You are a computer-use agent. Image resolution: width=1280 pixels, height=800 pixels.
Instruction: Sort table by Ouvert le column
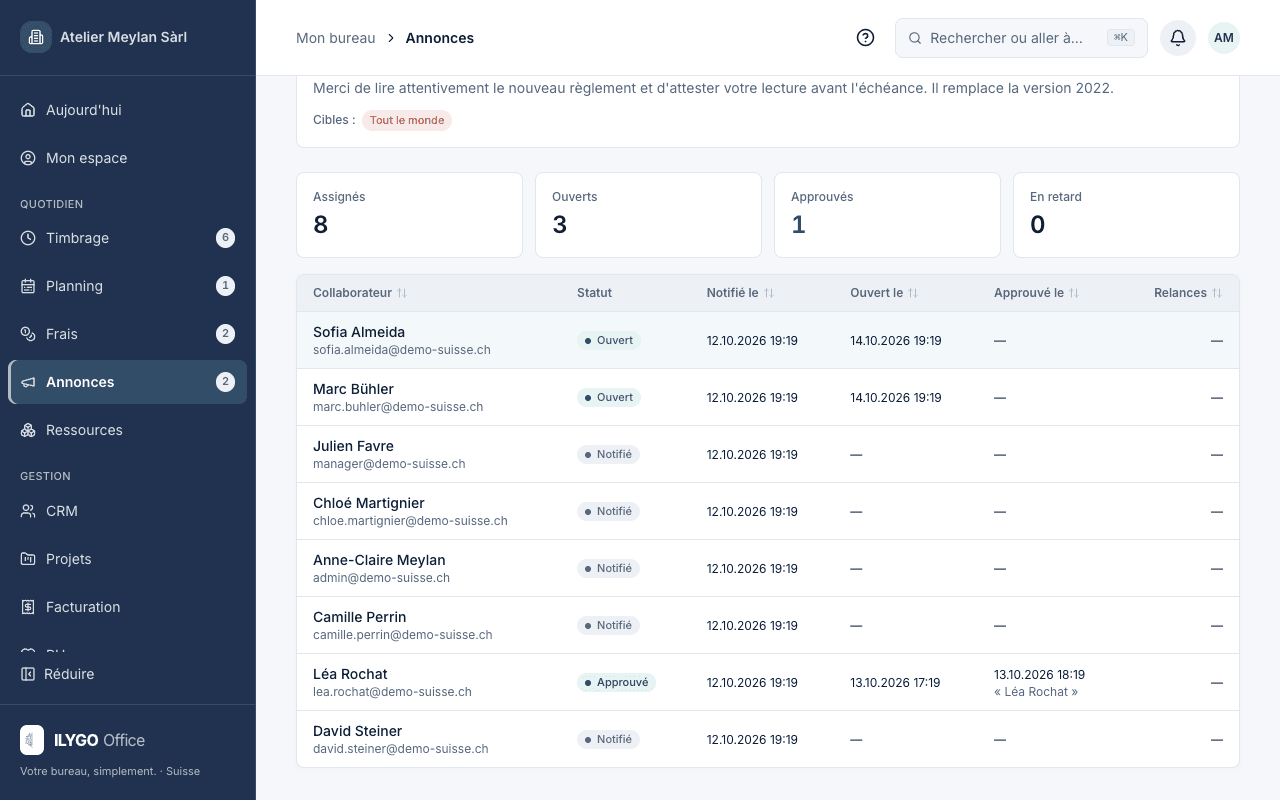[884, 293]
